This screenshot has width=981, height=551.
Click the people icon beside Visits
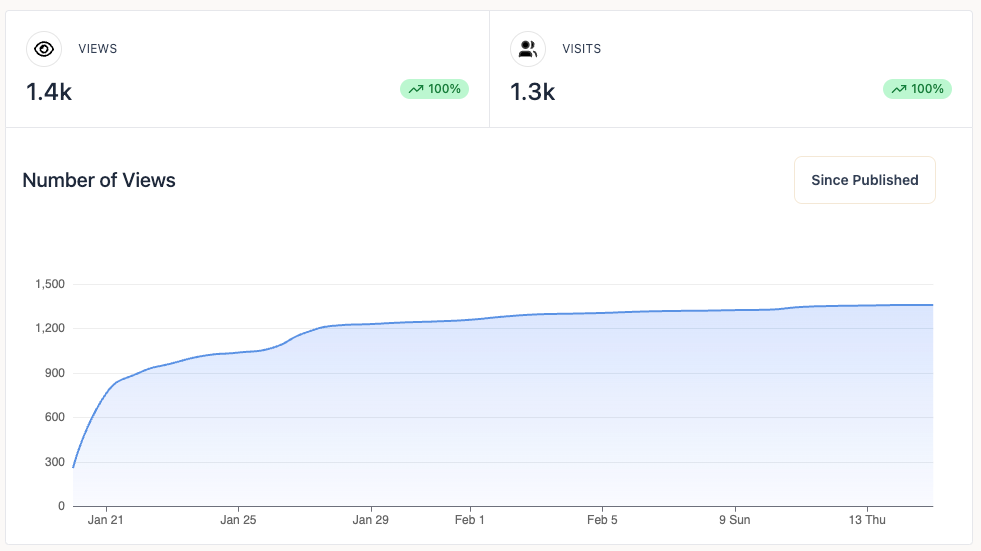pyautogui.click(x=527, y=48)
